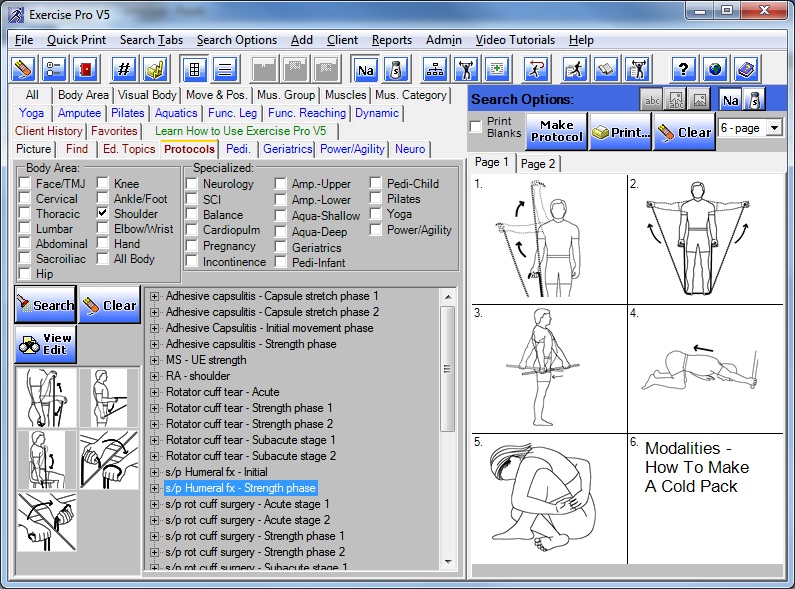Click the Search button under Body Area
The image size is (795, 589).
click(x=46, y=305)
